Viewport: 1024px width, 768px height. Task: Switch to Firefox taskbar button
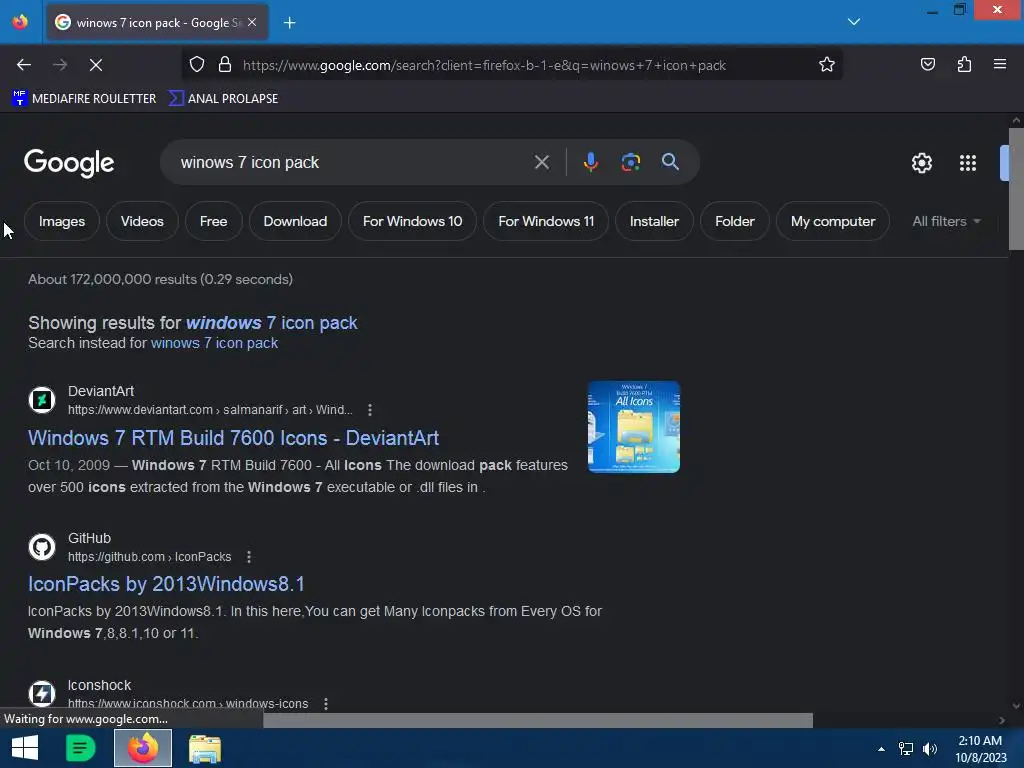click(x=143, y=748)
